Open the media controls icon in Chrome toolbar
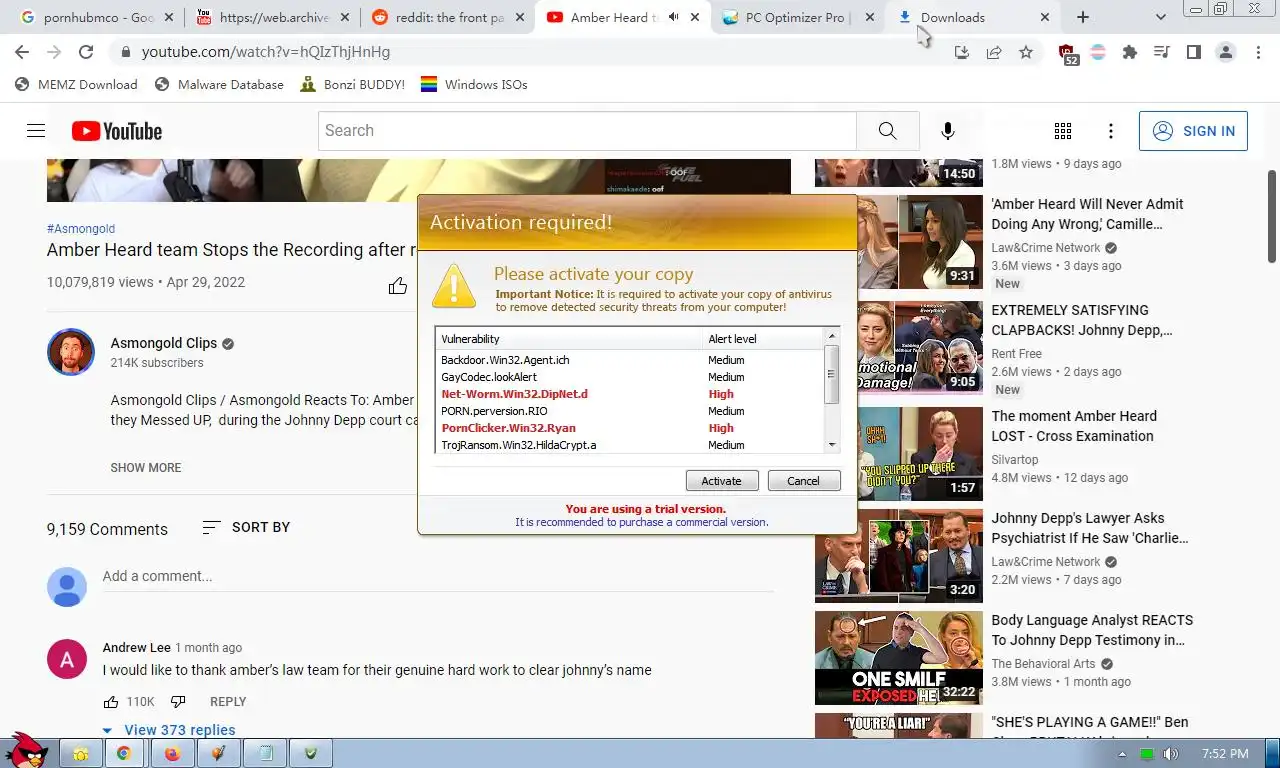The image size is (1280, 768). tap(1161, 52)
